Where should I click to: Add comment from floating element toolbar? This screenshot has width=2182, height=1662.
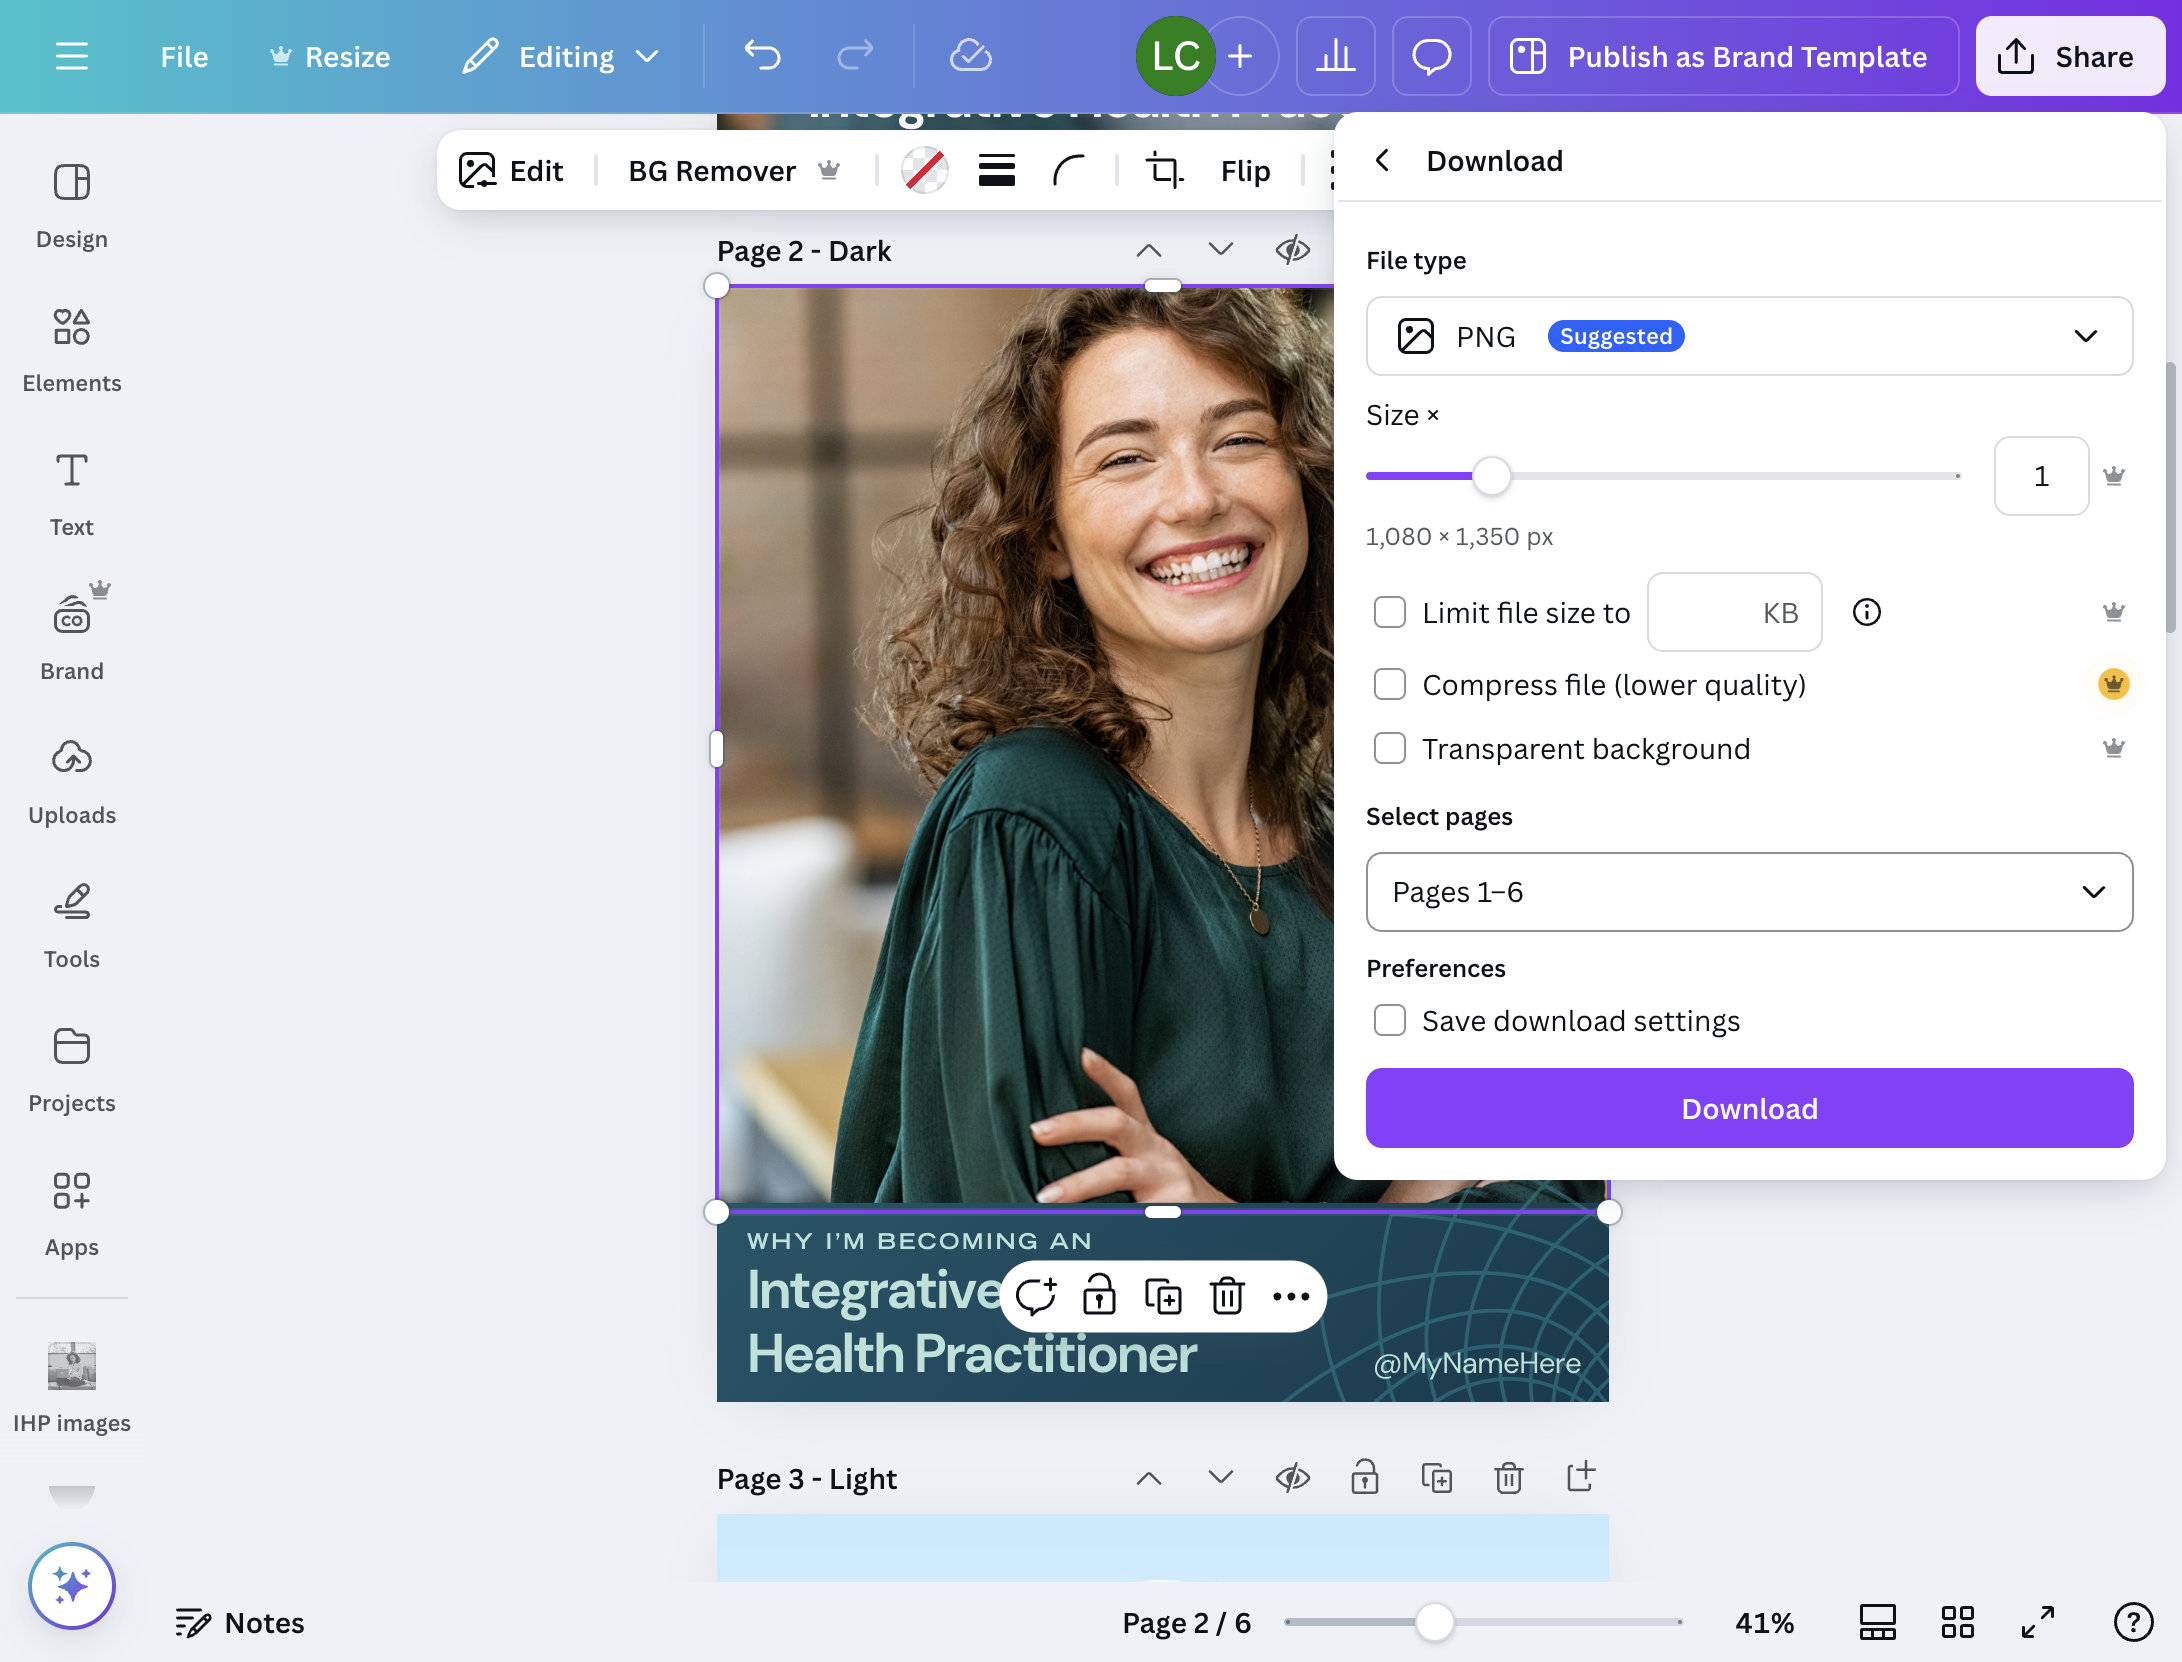click(1035, 1296)
